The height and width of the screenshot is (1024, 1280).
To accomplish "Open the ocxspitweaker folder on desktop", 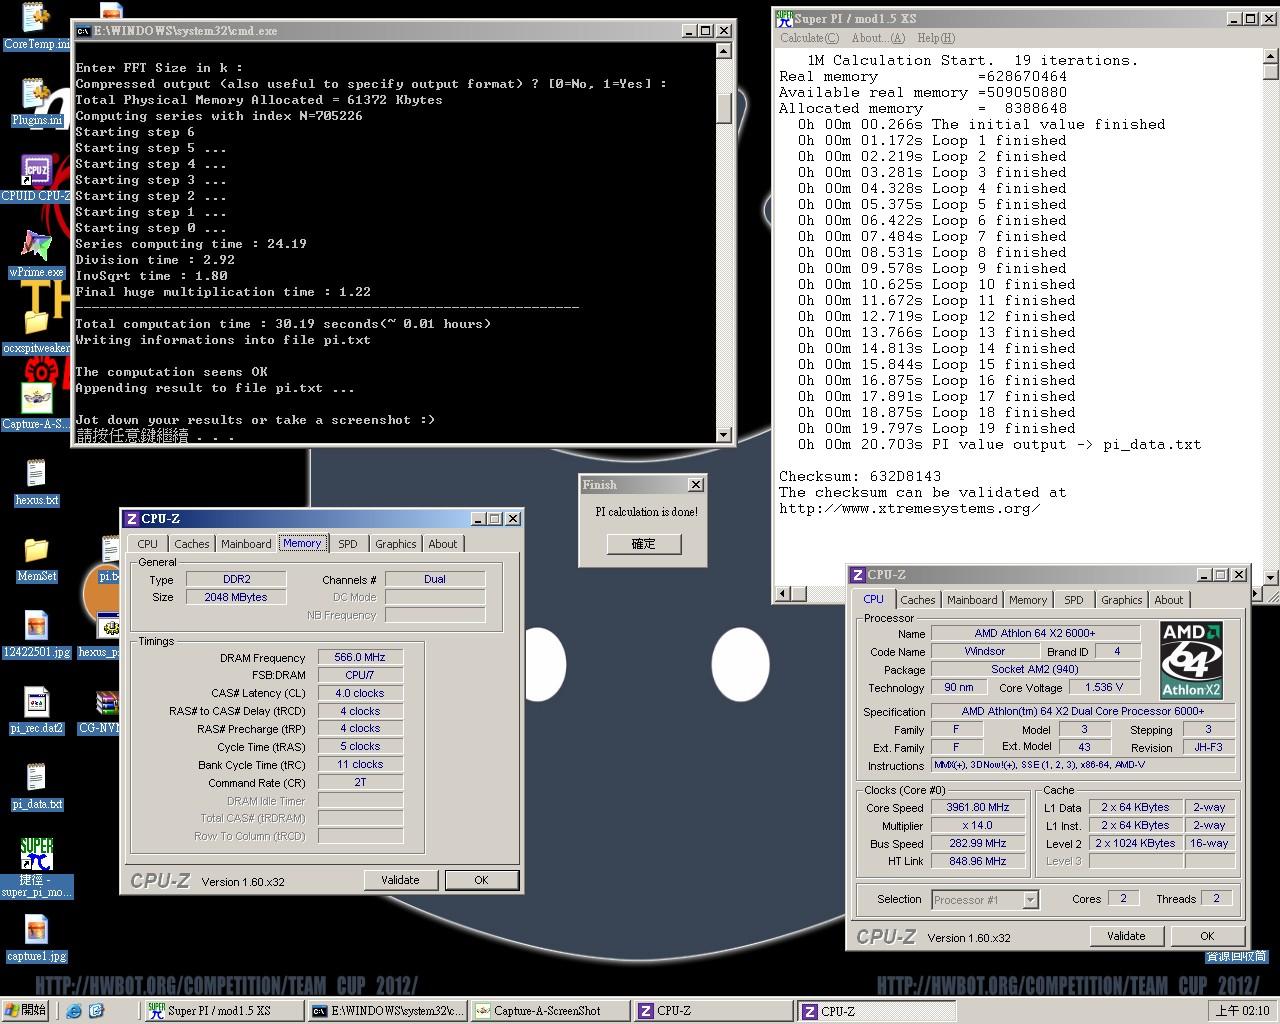I will [36, 330].
